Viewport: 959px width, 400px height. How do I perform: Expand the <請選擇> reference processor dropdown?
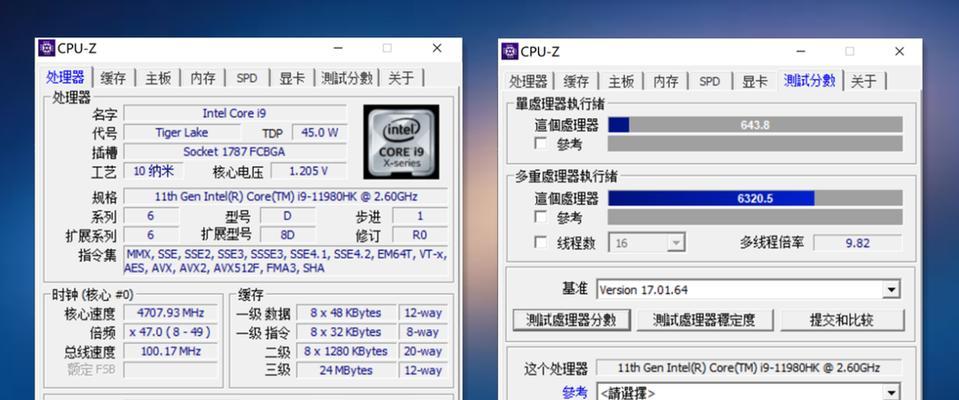coord(748,392)
